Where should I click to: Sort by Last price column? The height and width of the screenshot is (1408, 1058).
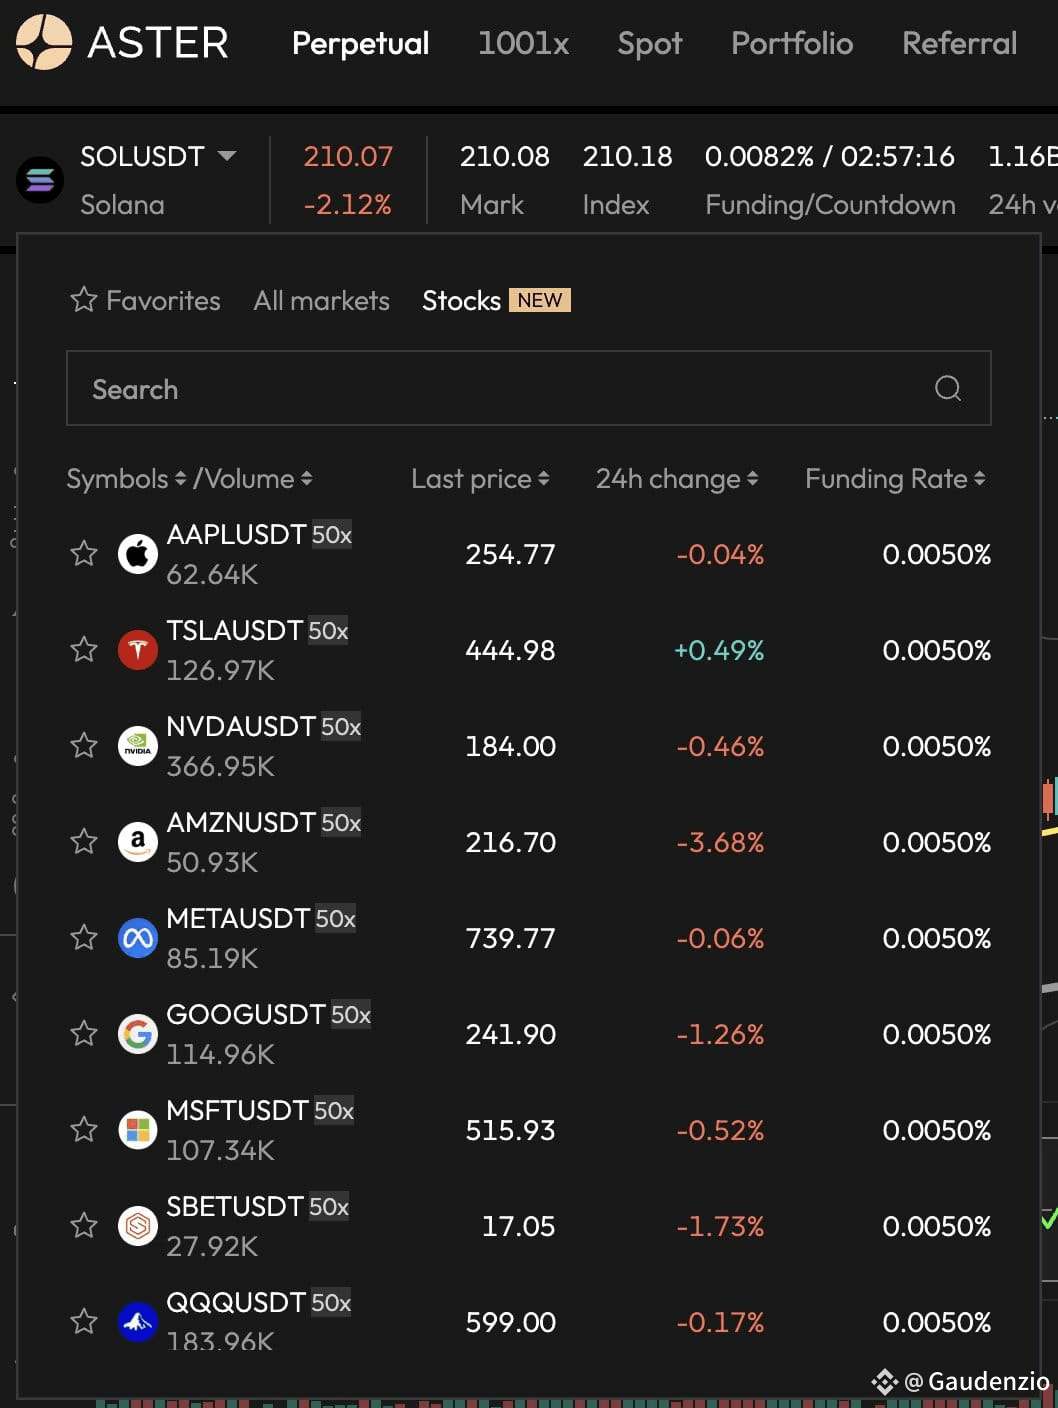click(x=480, y=479)
